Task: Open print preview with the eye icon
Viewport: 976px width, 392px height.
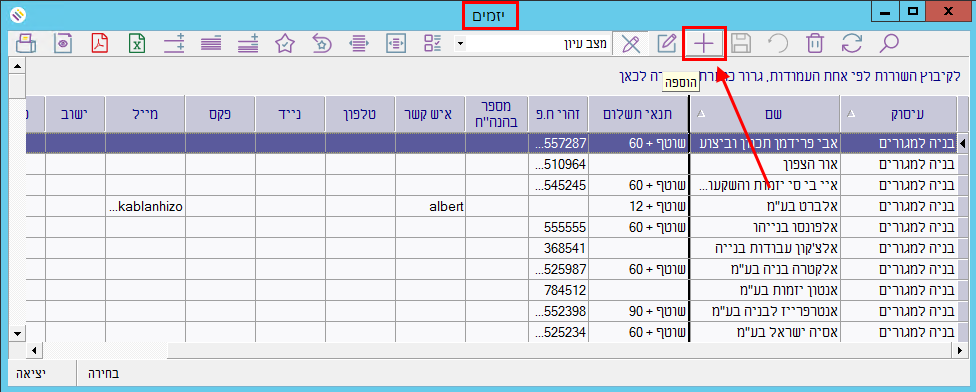Action: (x=63, y=44)
